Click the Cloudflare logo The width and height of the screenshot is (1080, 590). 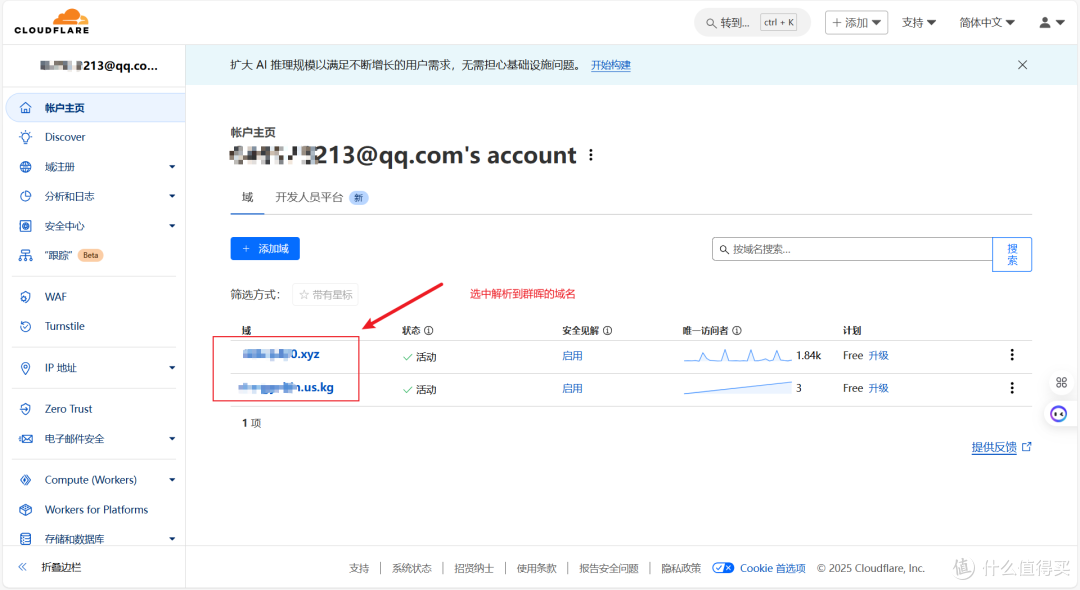point(52,22)
